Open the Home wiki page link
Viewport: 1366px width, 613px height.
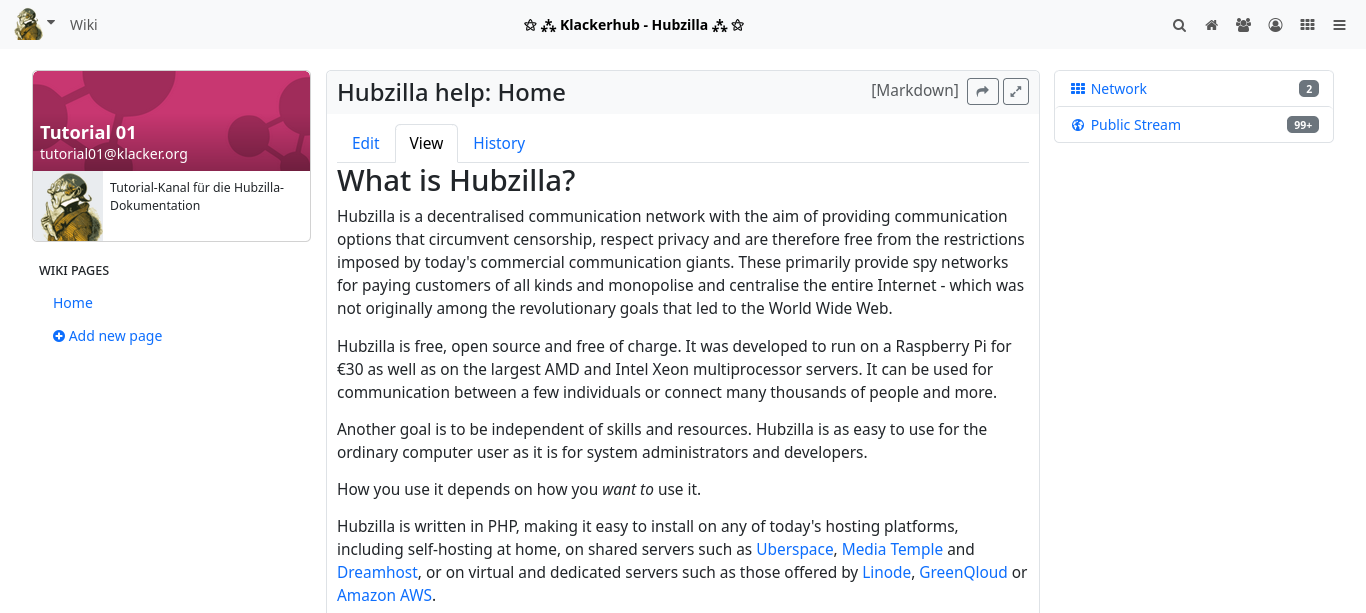point(73,302)
